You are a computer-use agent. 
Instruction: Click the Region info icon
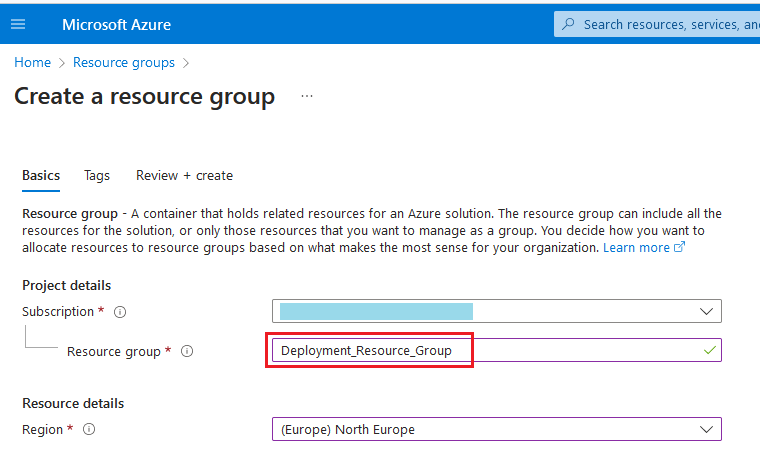[x=89, y=429]
